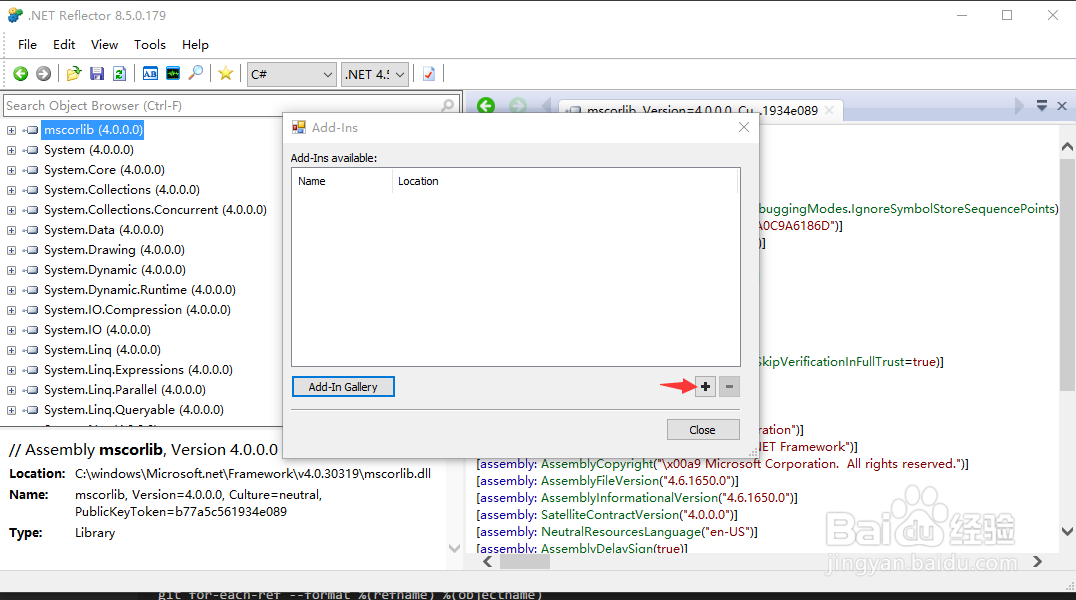The height and width of the screenshot is (600, 1076).
Task: Expand the System.Linq.Expressions node
Action: (12, 369)
